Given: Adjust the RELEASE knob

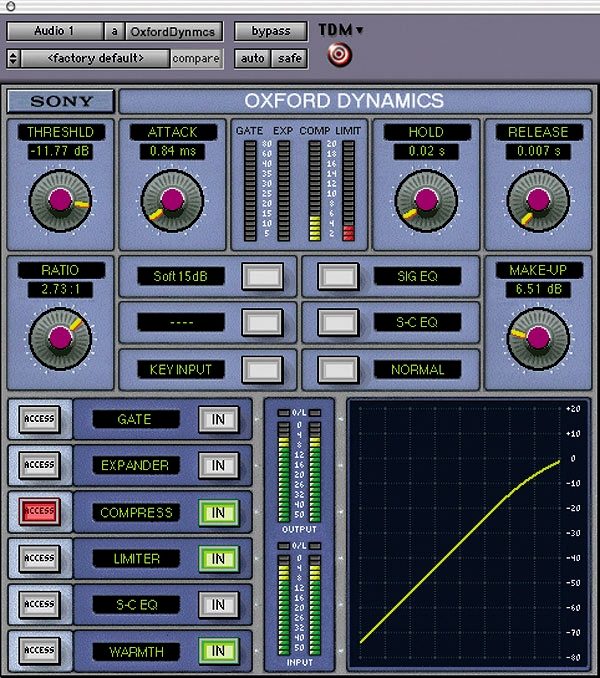Looking at the screenshot, I should coord(538,201).
